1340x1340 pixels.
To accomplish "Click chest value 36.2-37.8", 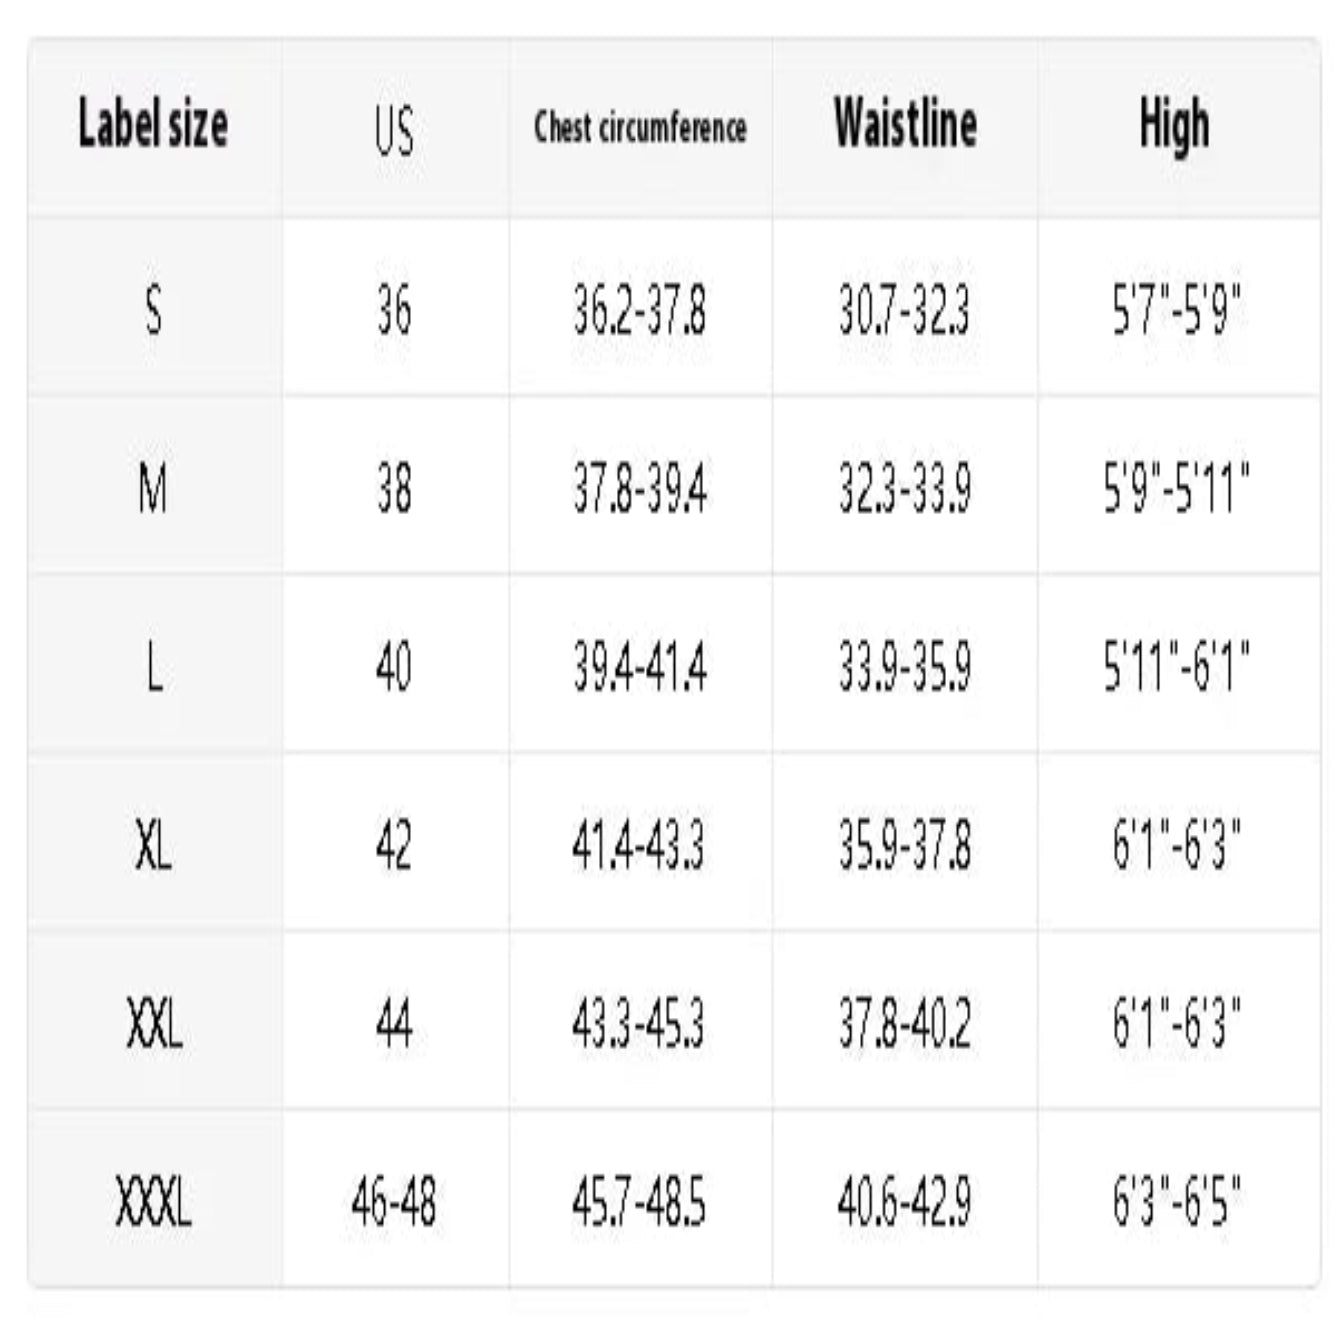I will 640,309.
